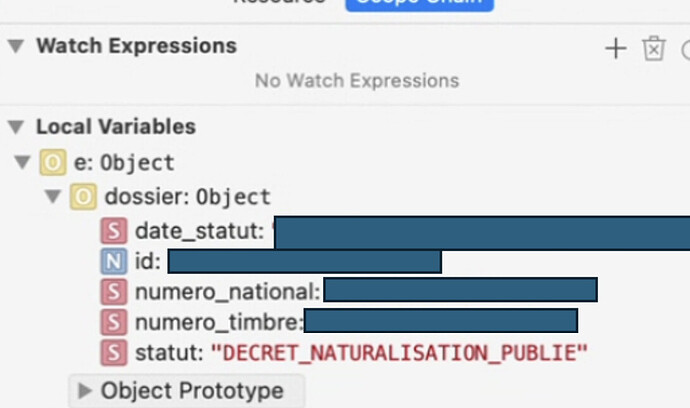Click the string icon beside numero_national

pyautogui.click(x=114, y=292)
